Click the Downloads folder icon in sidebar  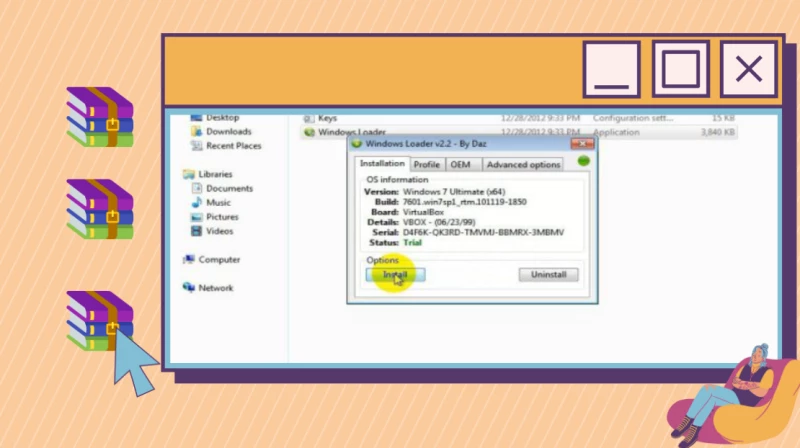196,132
